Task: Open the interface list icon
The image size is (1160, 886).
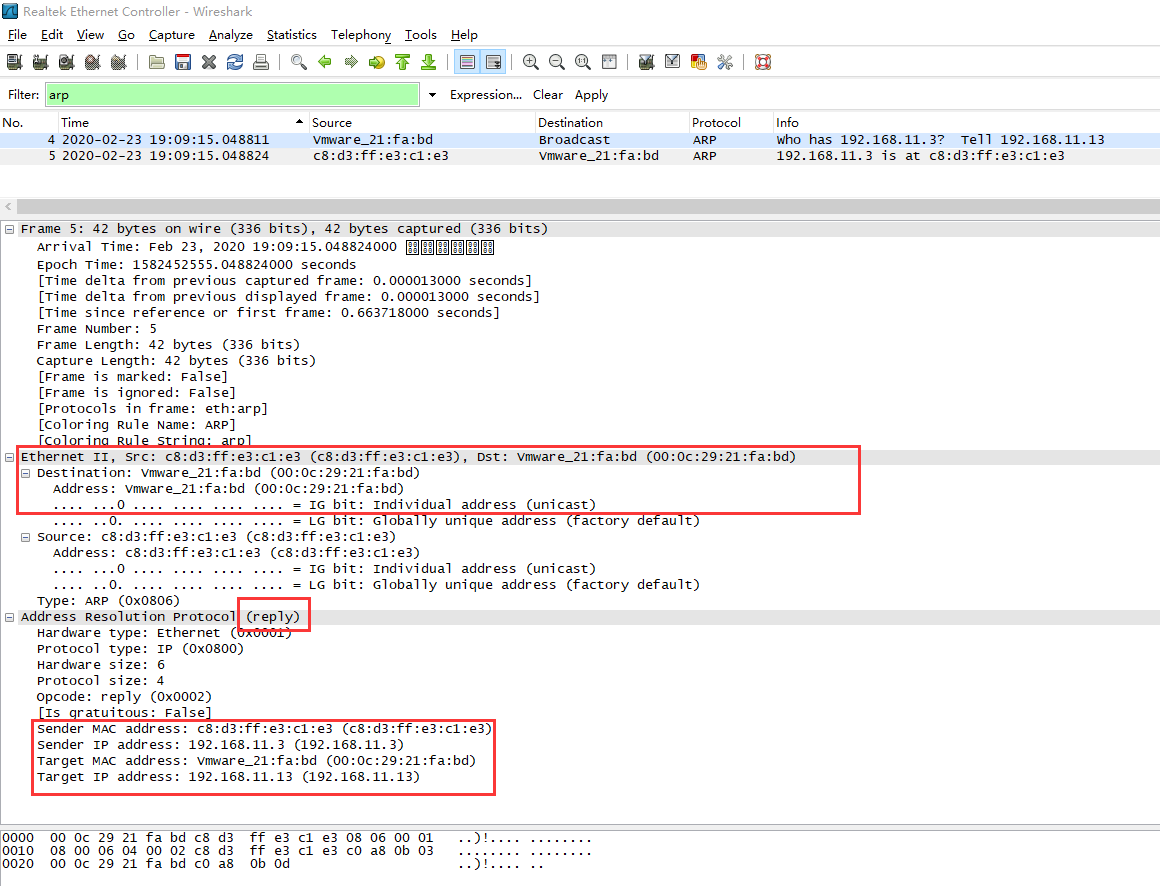Action: click(x=14, y=61)
